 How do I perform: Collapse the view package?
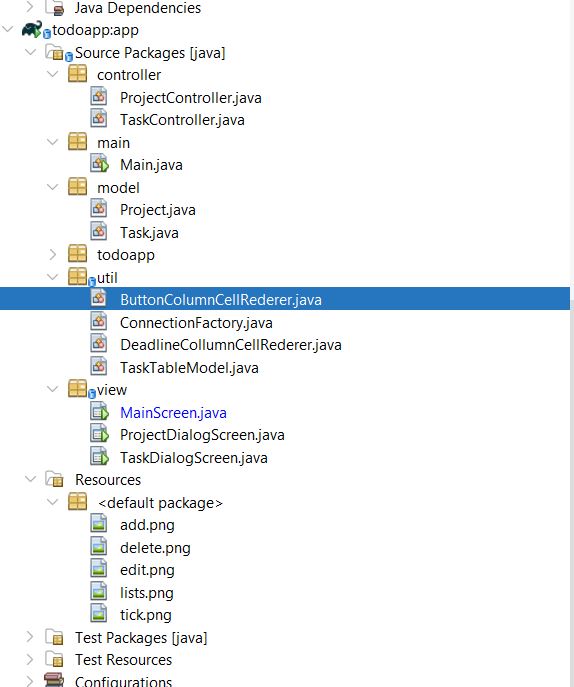click(53, 389)
